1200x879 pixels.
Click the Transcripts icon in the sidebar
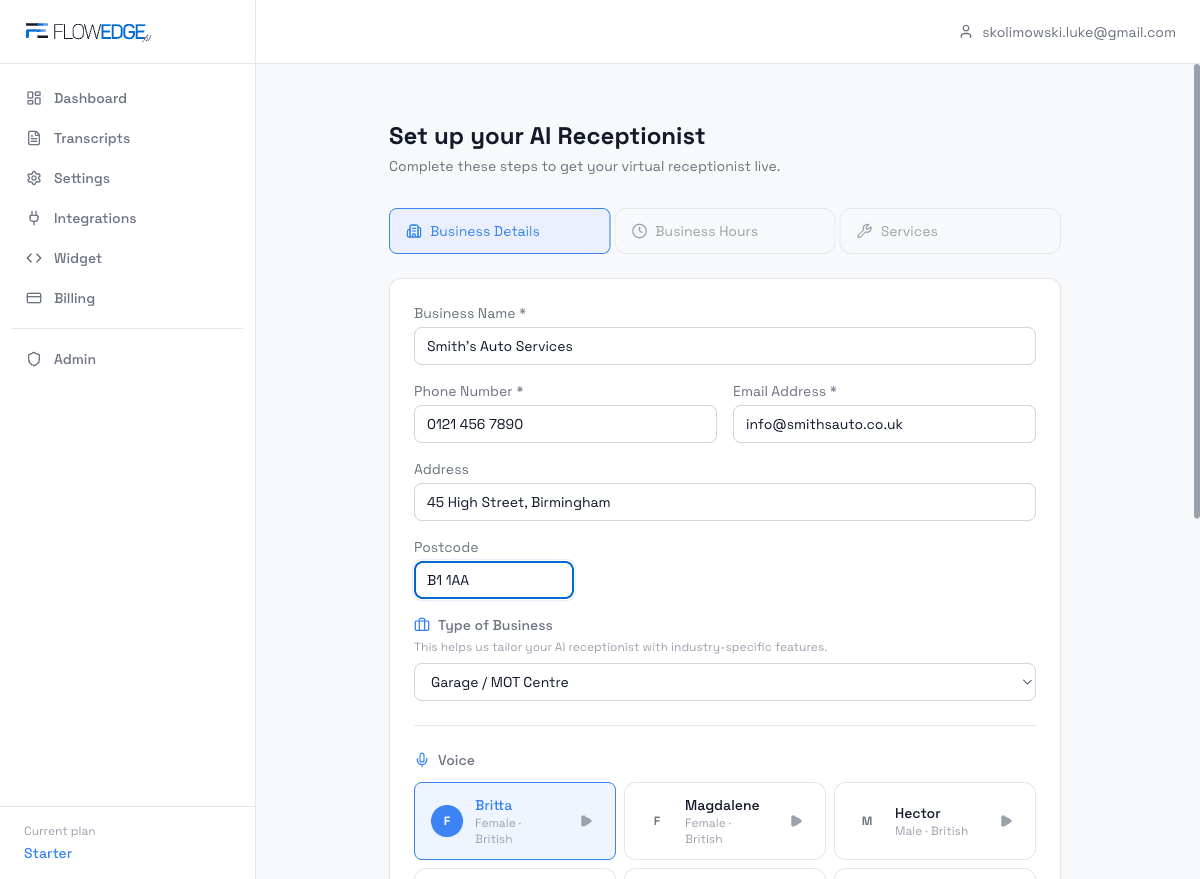(x=34, y=138)
